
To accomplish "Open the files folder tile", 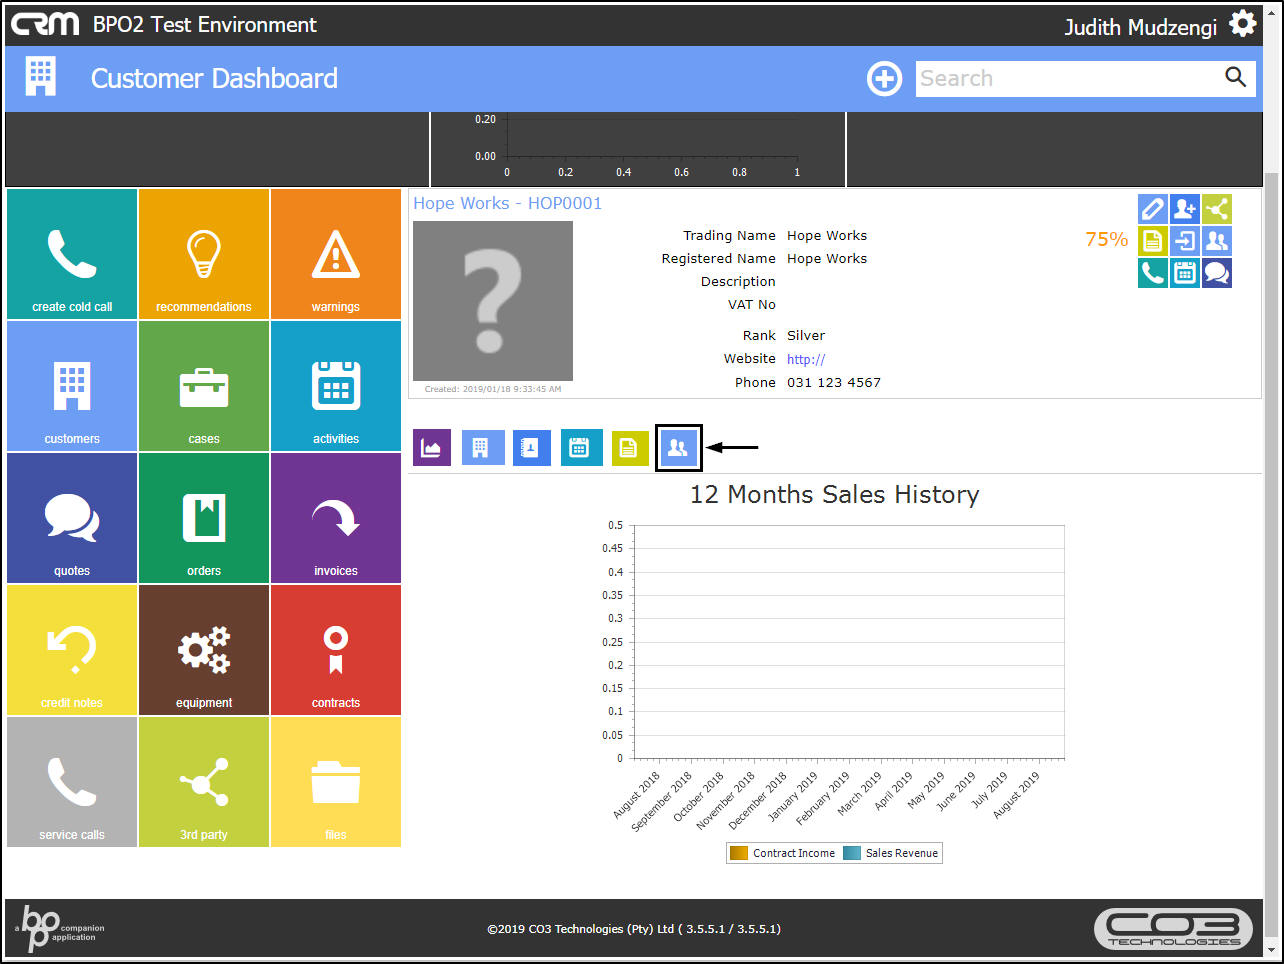I will click(336, 782).
